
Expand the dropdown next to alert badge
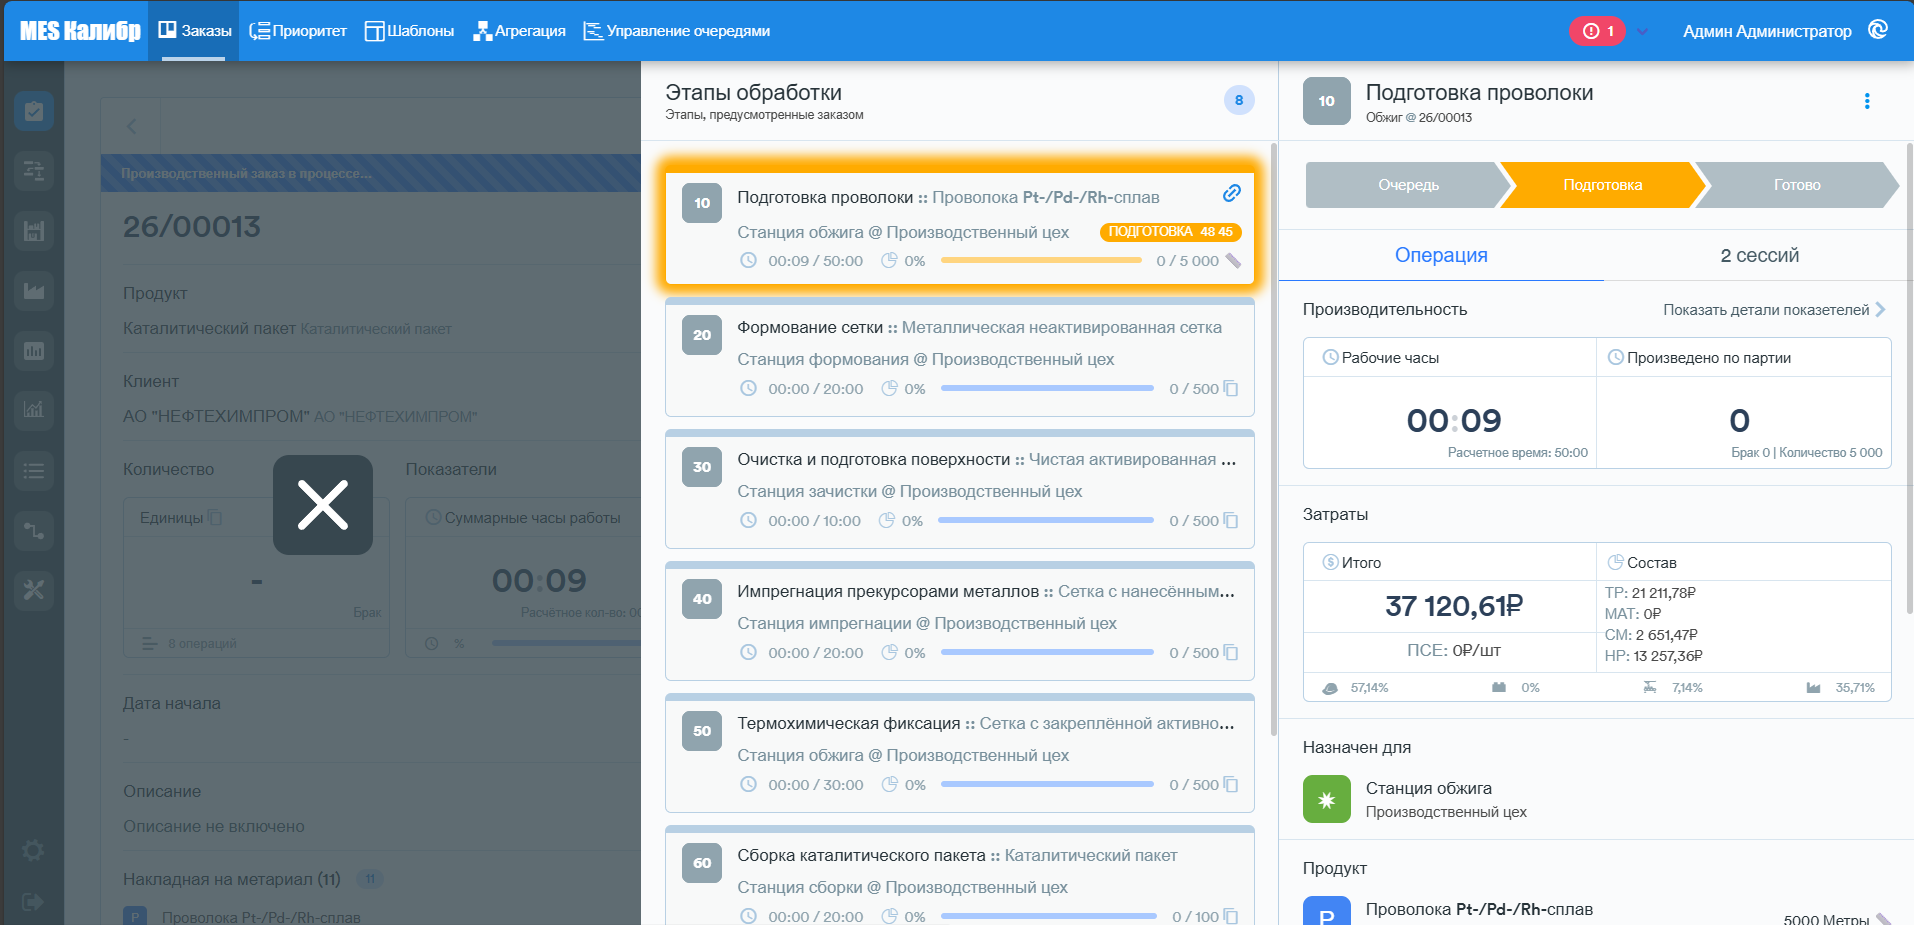tap(1642, 31)
